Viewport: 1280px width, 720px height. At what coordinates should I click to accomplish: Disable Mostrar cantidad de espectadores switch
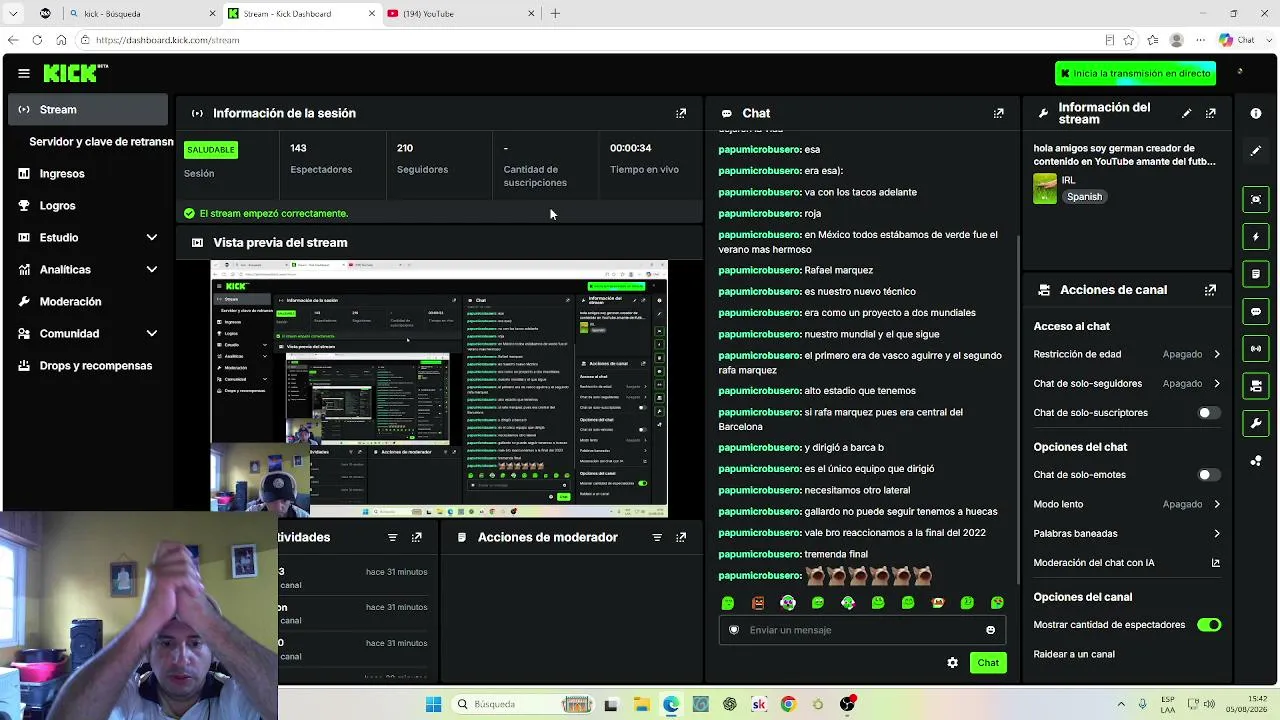pos(1209,625)
